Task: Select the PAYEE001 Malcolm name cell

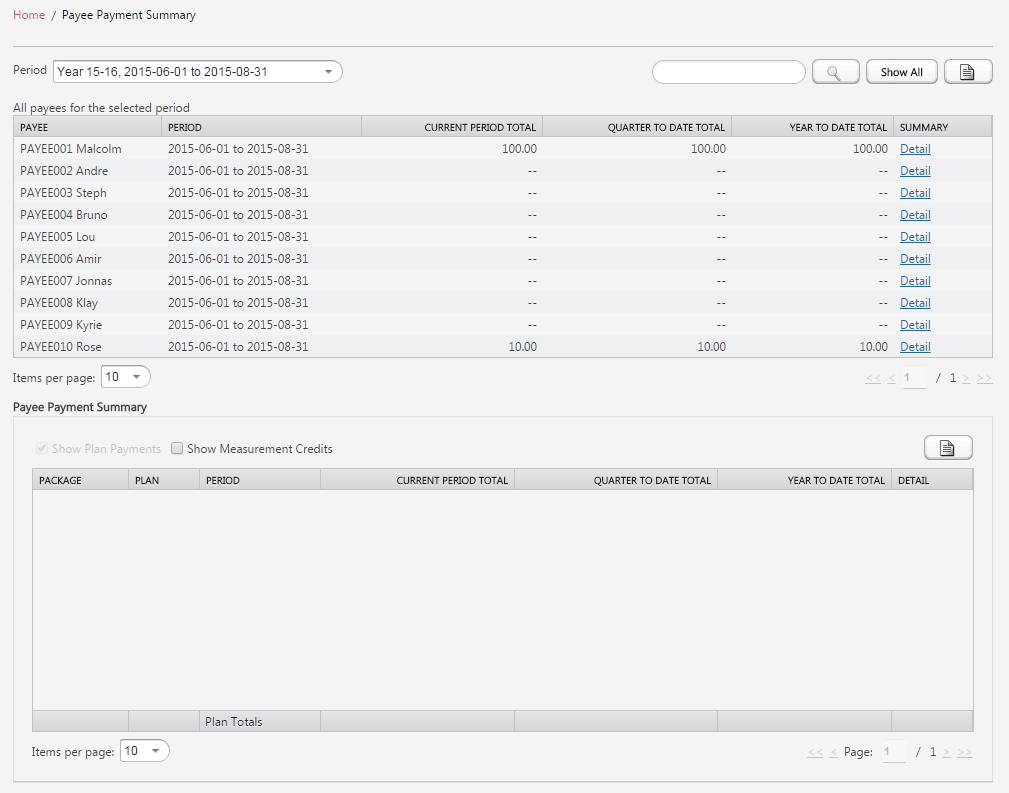Action: (x=88, y=149)
